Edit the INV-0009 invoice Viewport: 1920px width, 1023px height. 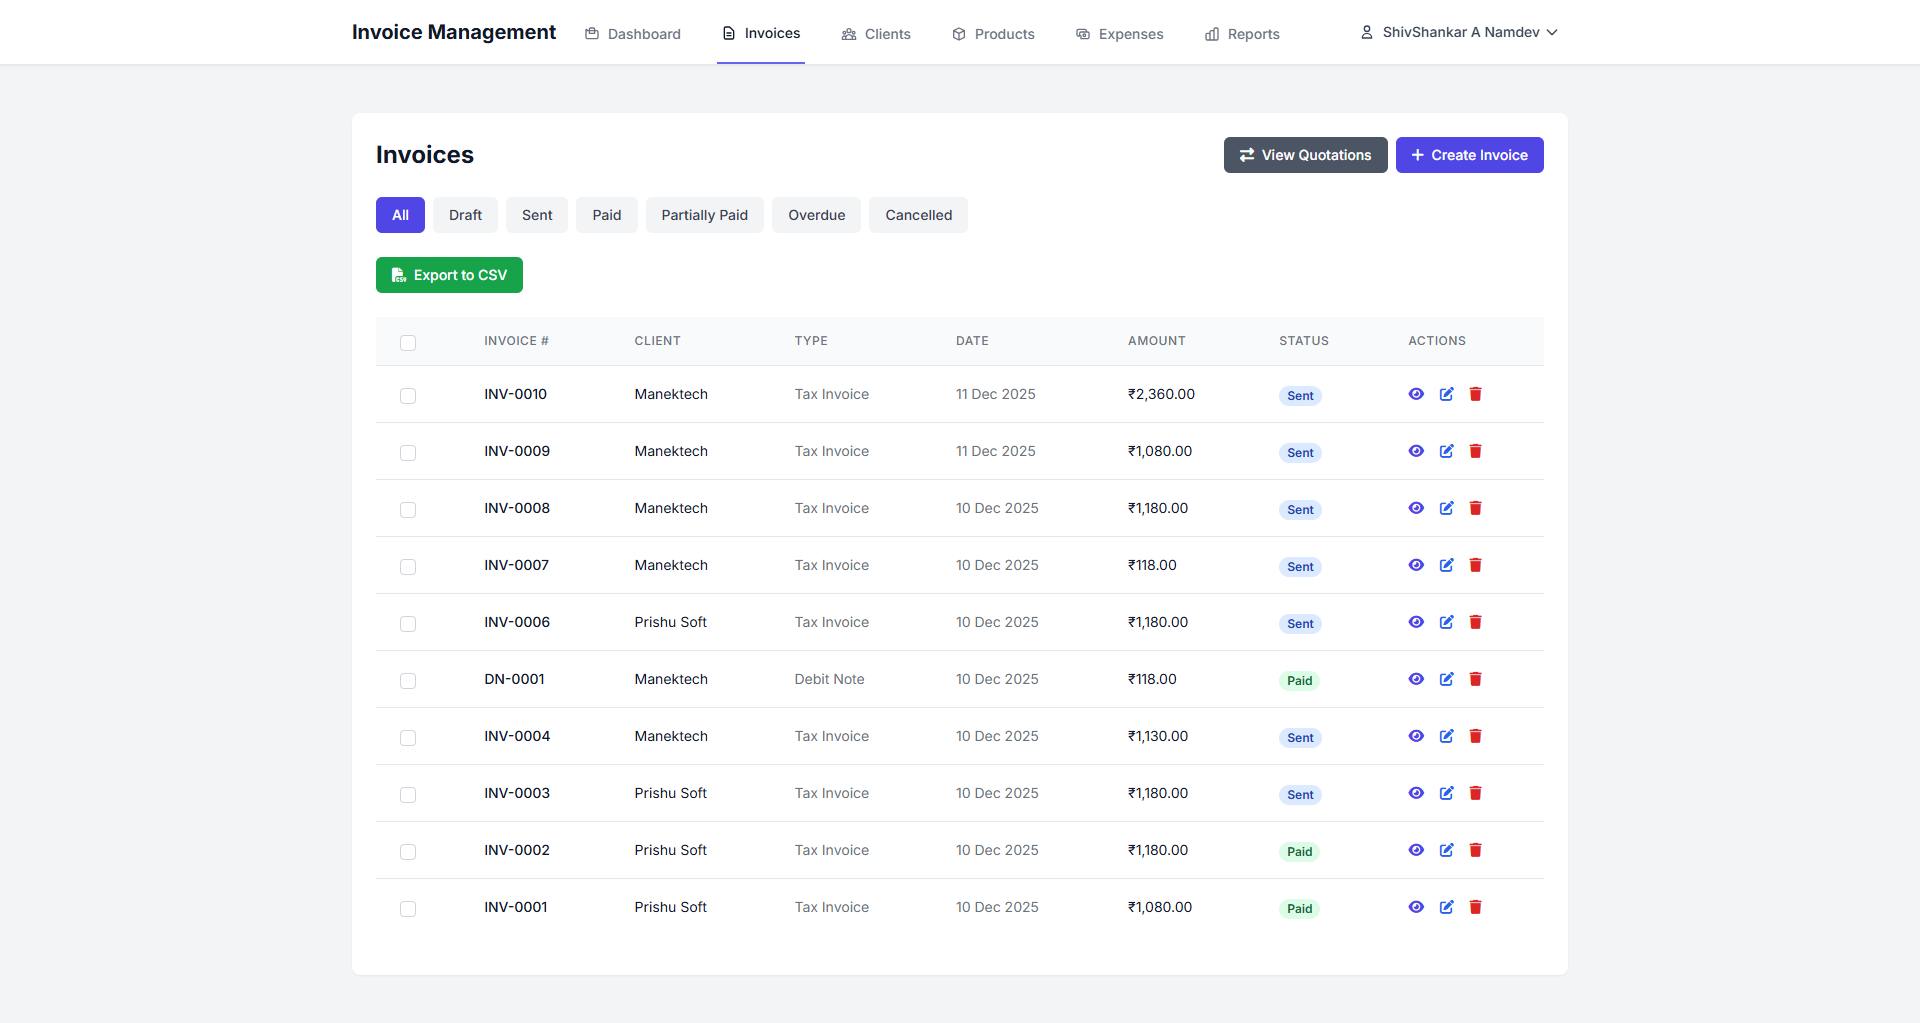point(1446,451)
